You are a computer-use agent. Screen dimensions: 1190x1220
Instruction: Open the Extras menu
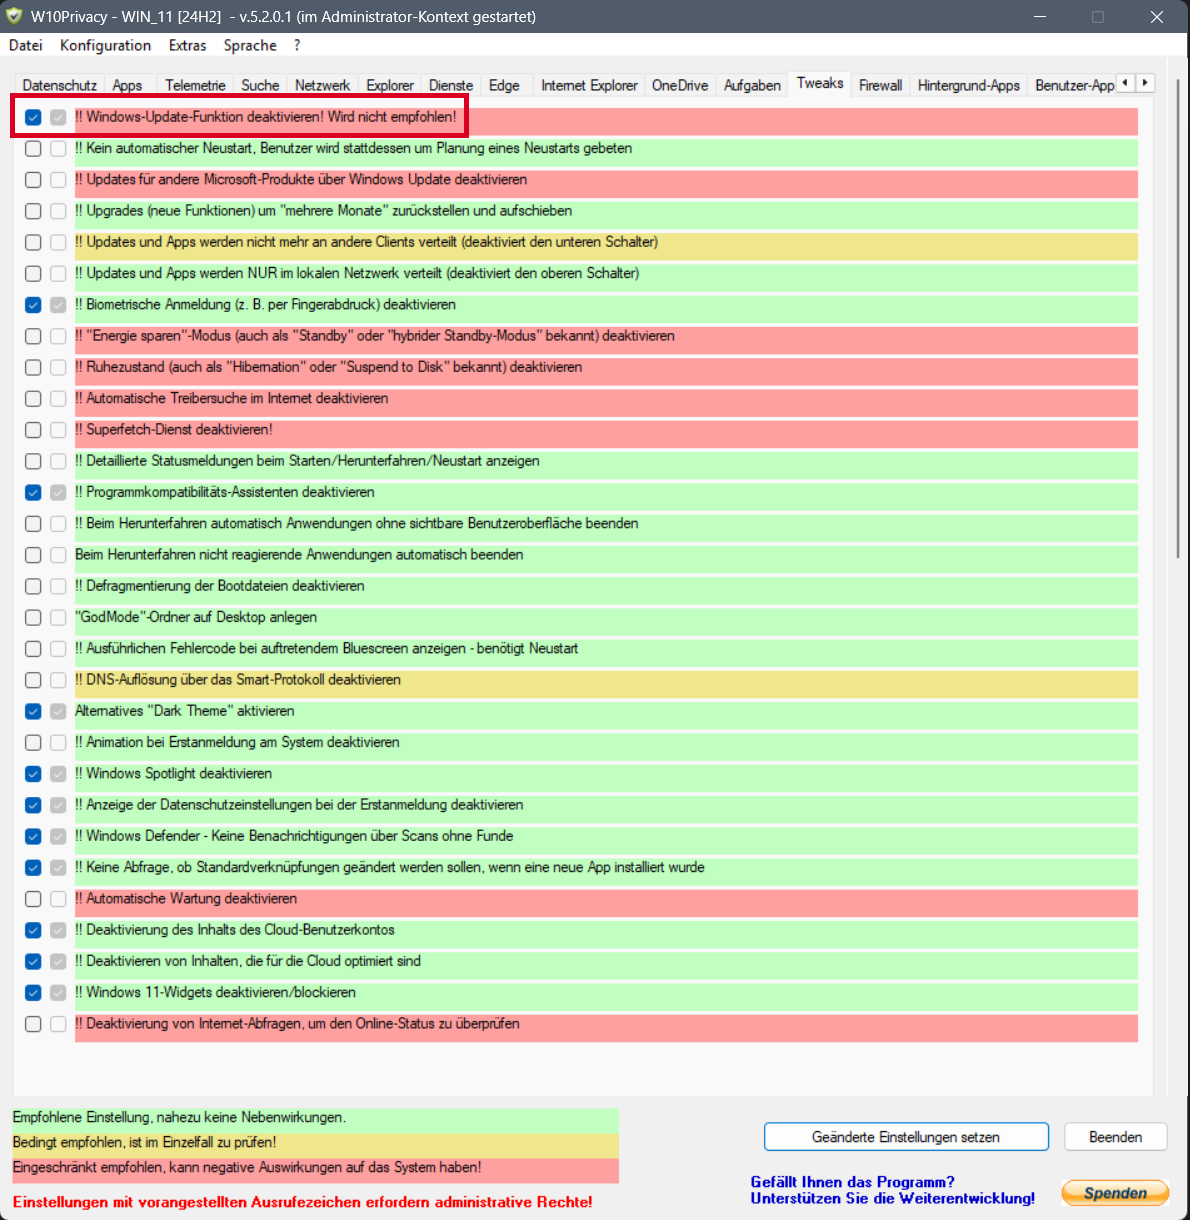click(x=187, y=45)
